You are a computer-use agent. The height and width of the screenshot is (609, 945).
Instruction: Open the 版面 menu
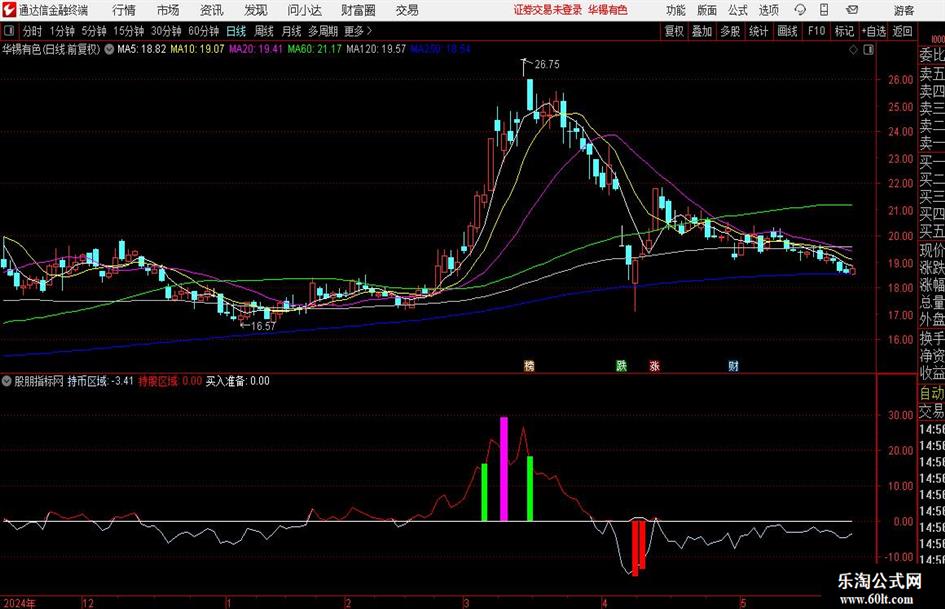706,10
